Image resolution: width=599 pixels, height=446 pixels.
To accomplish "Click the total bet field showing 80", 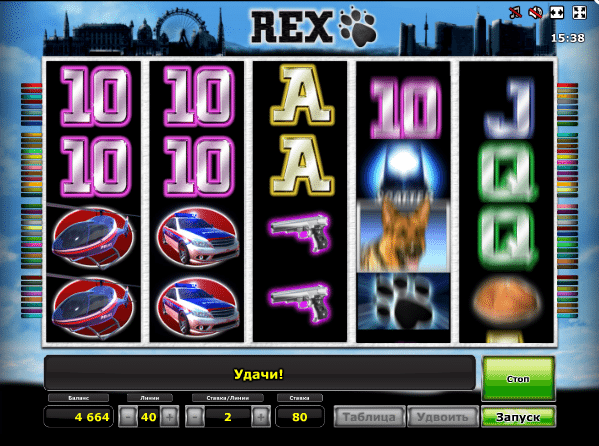I will [x=300, y=417].
